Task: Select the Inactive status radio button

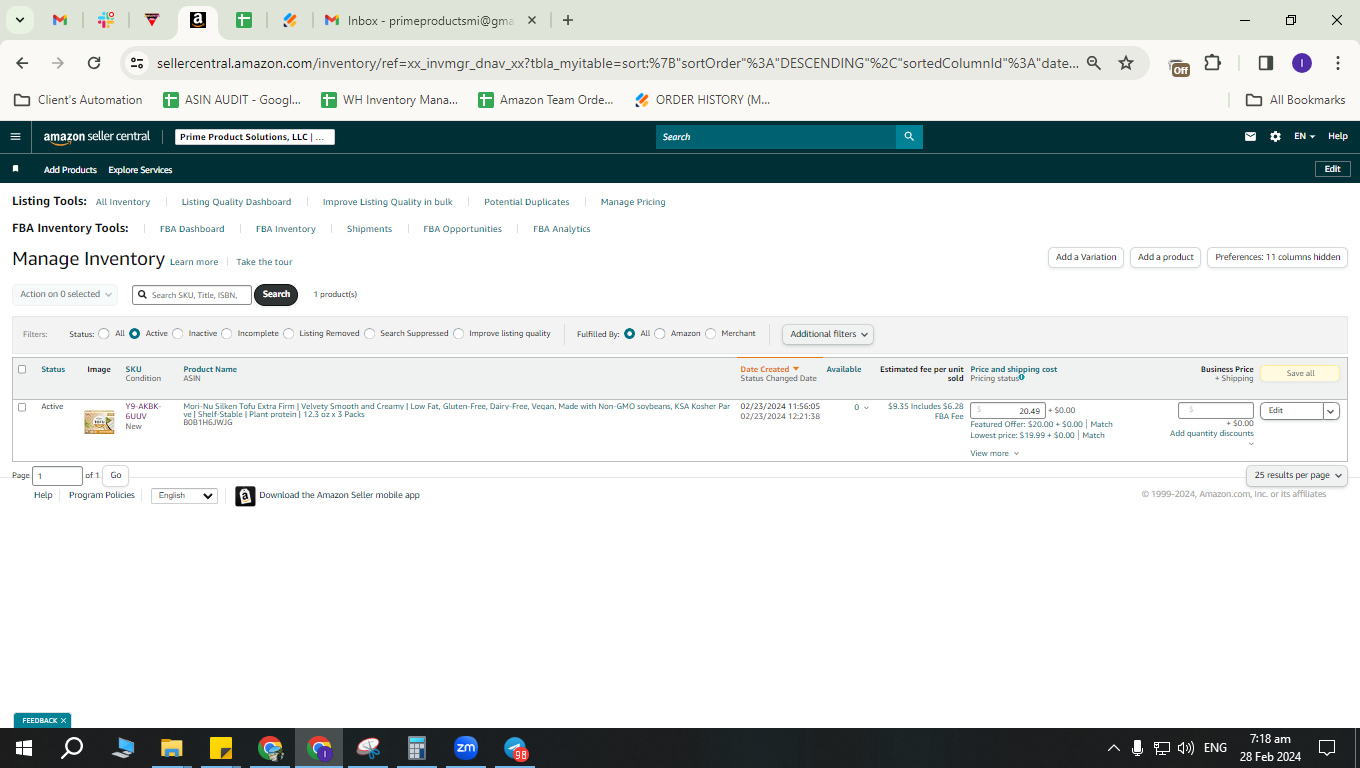Action: (178, 334)
